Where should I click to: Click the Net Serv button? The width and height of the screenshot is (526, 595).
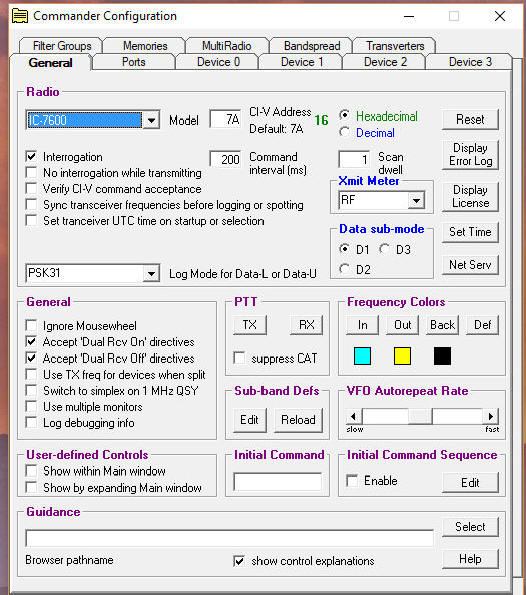[x=470, y=264]
